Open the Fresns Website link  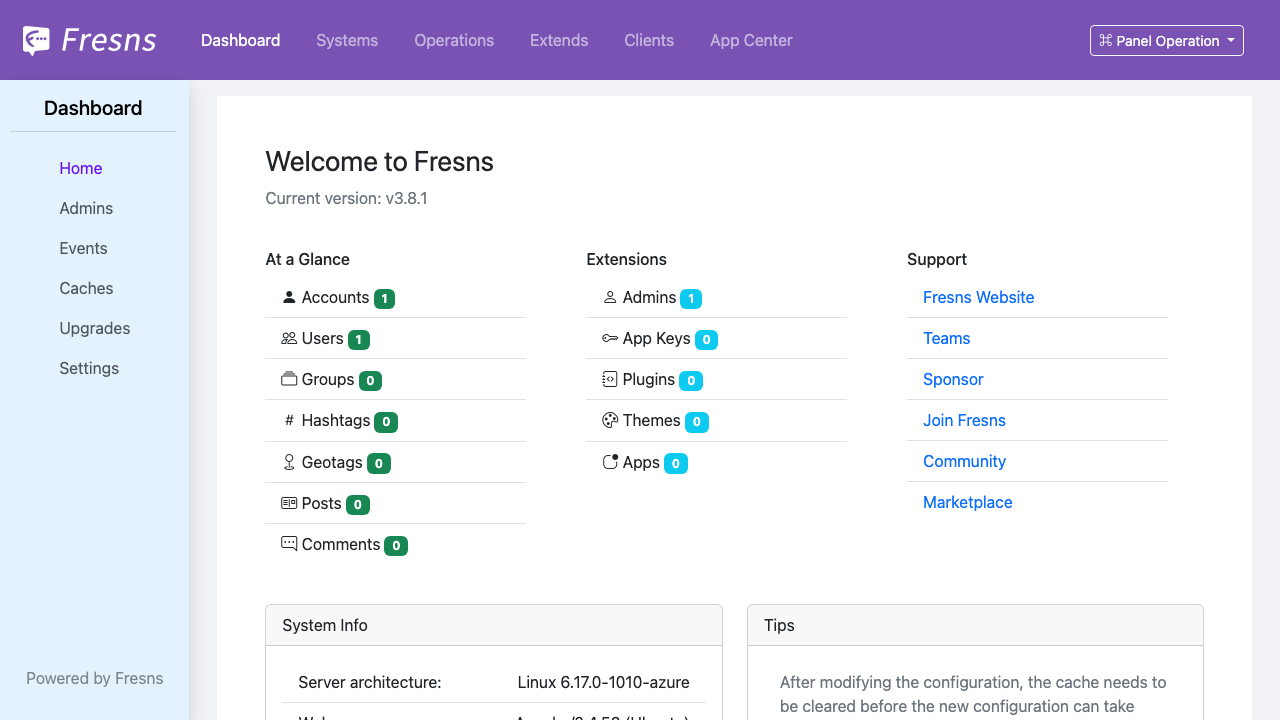978,297
